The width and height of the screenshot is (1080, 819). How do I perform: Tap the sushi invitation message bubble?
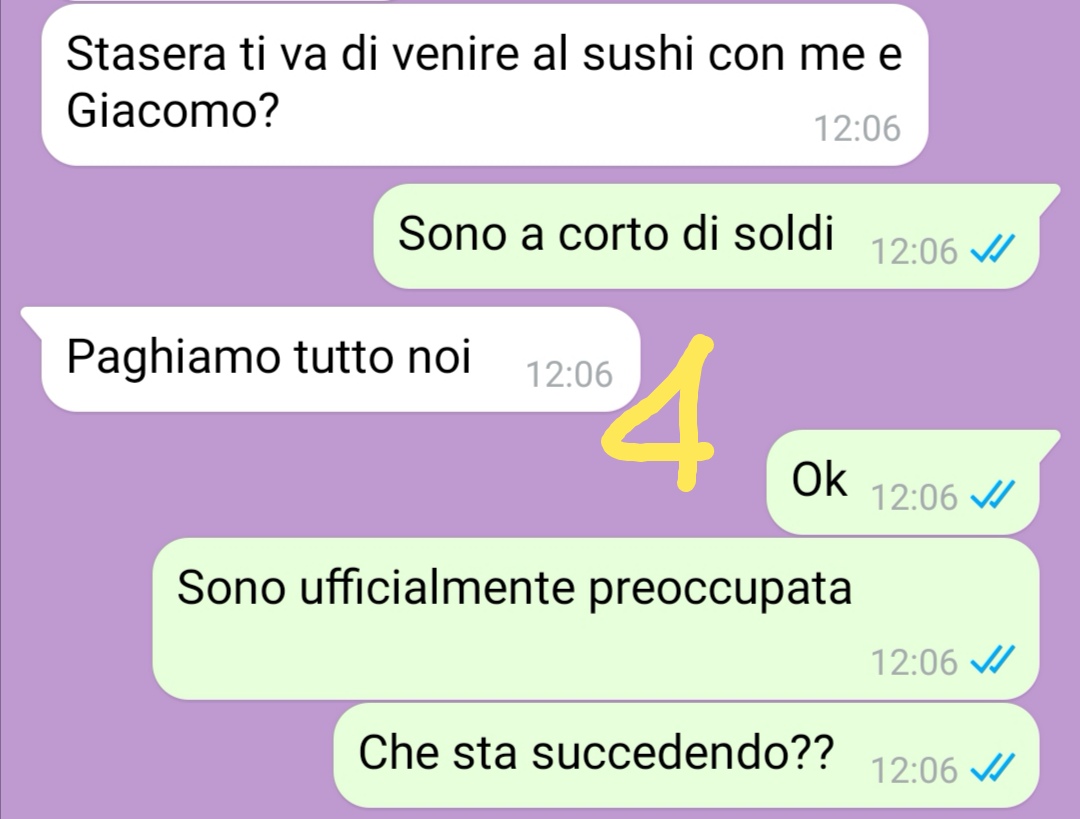(x=484, y=85)
